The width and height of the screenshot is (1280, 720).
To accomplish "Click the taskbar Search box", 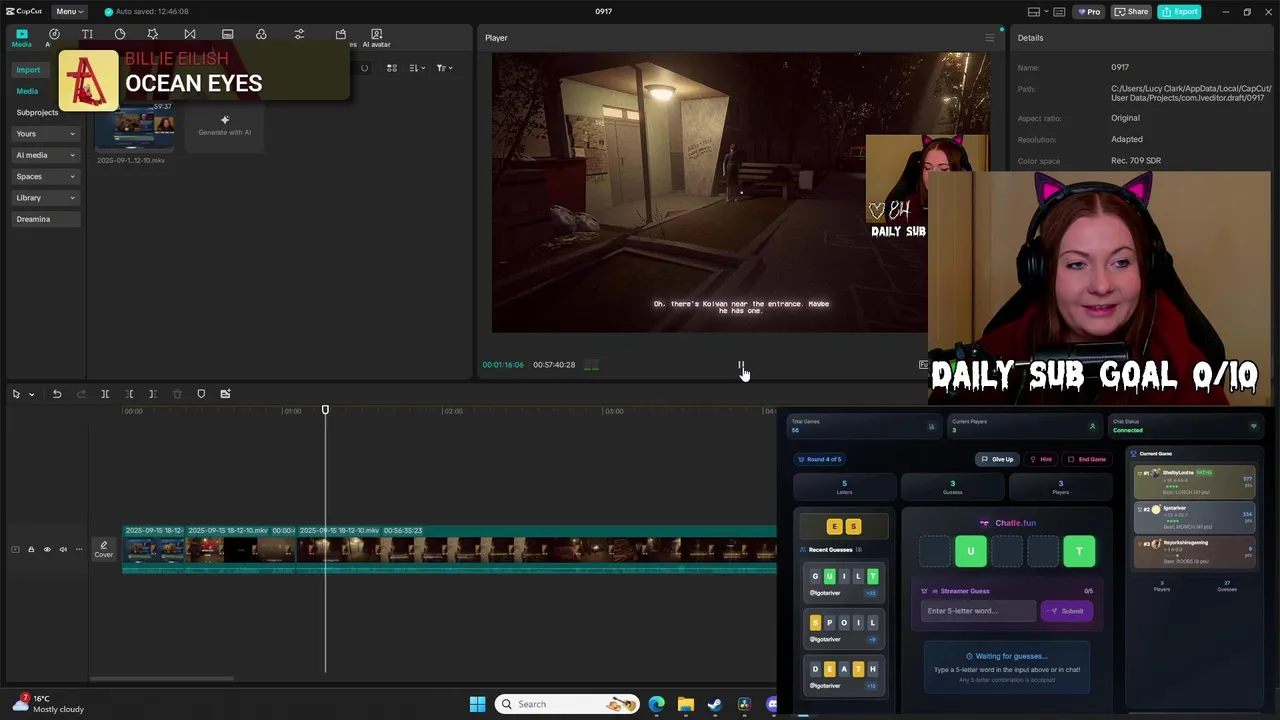I will tap(567, 704).
